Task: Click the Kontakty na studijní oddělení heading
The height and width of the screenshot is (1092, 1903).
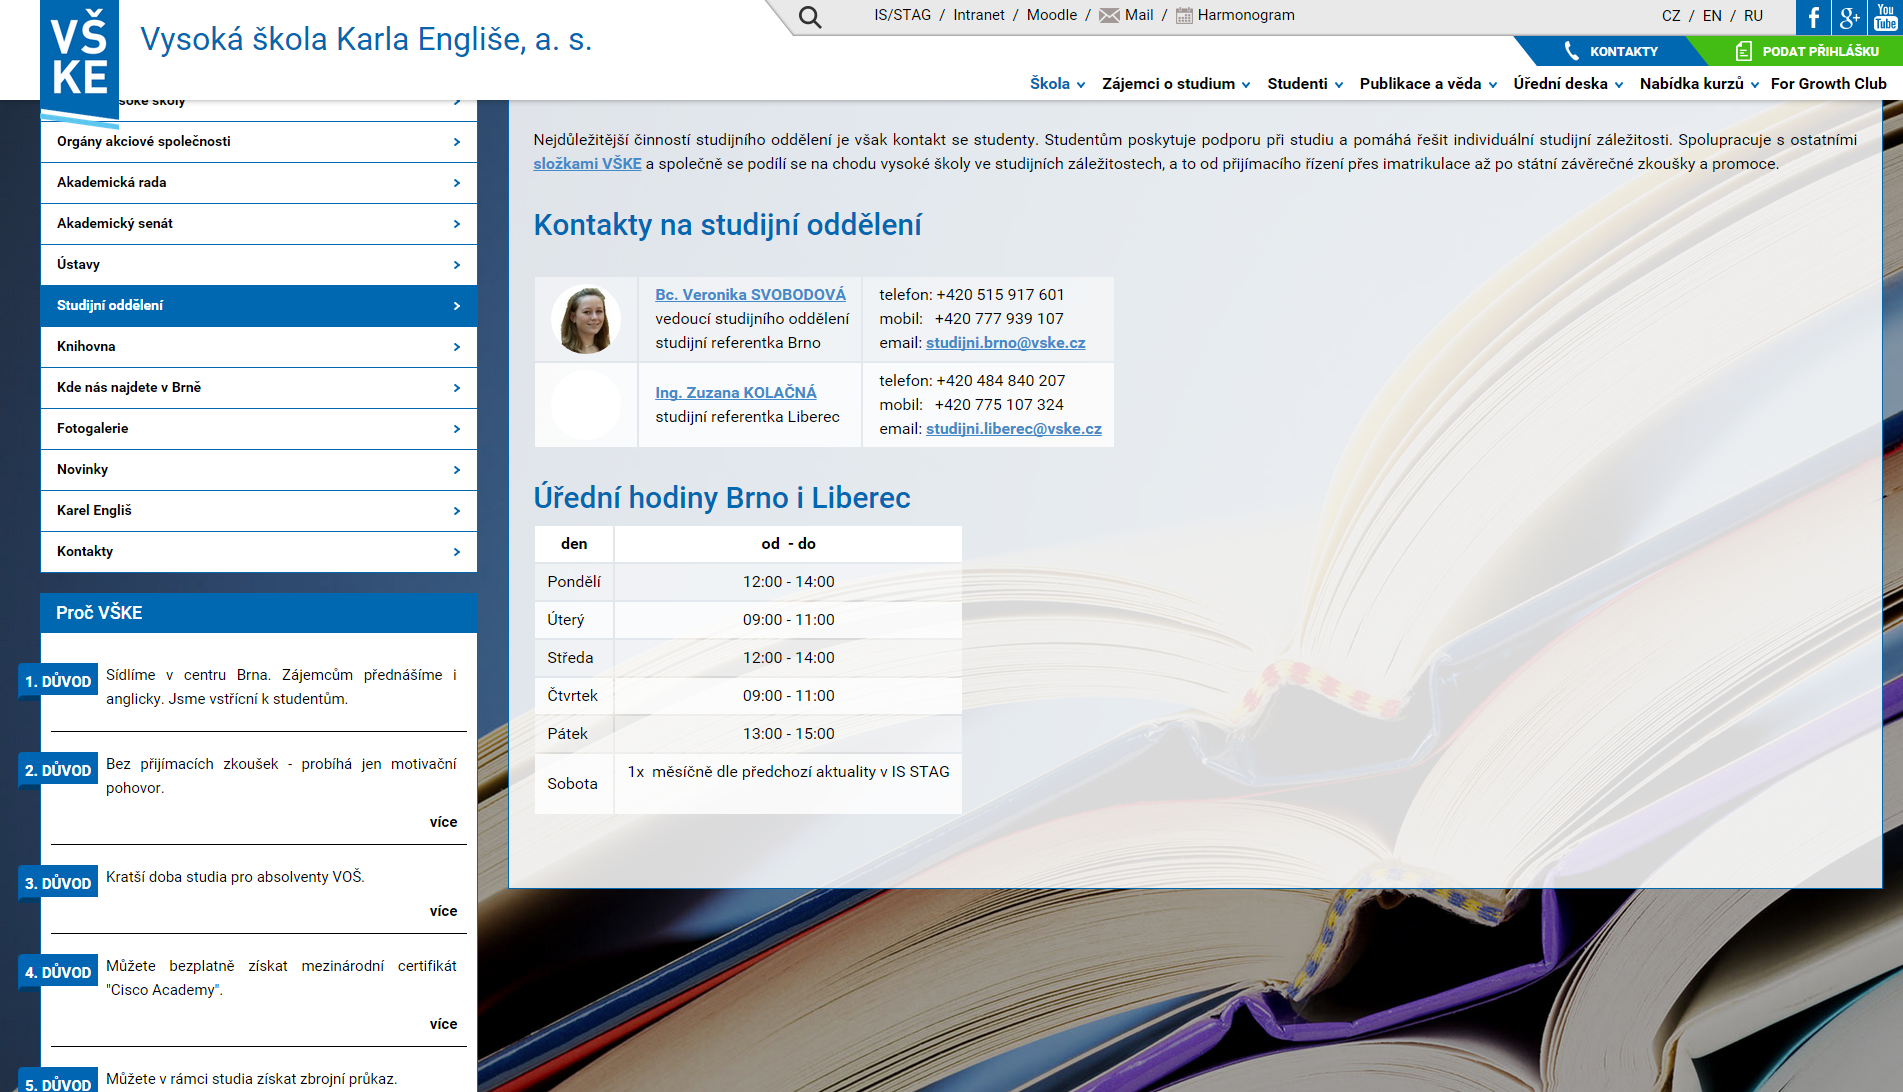Action: [727, 225]
